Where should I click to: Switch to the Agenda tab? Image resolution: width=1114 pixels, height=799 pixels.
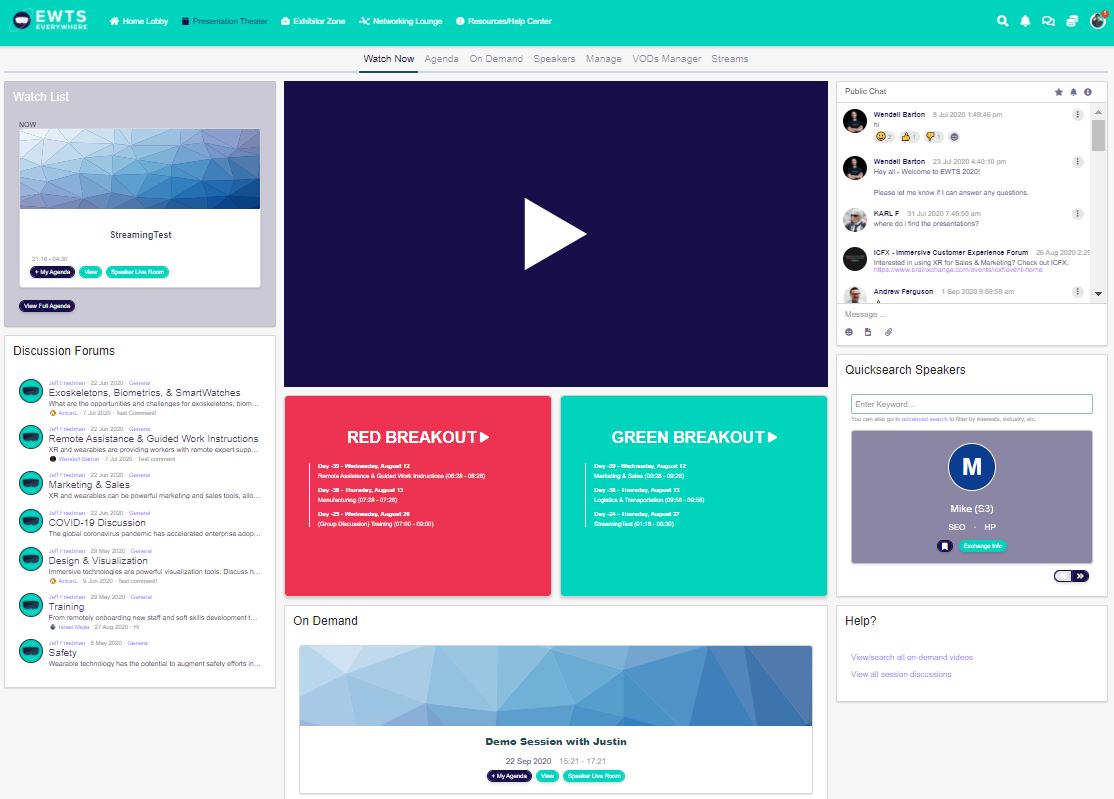coord(441,59)
